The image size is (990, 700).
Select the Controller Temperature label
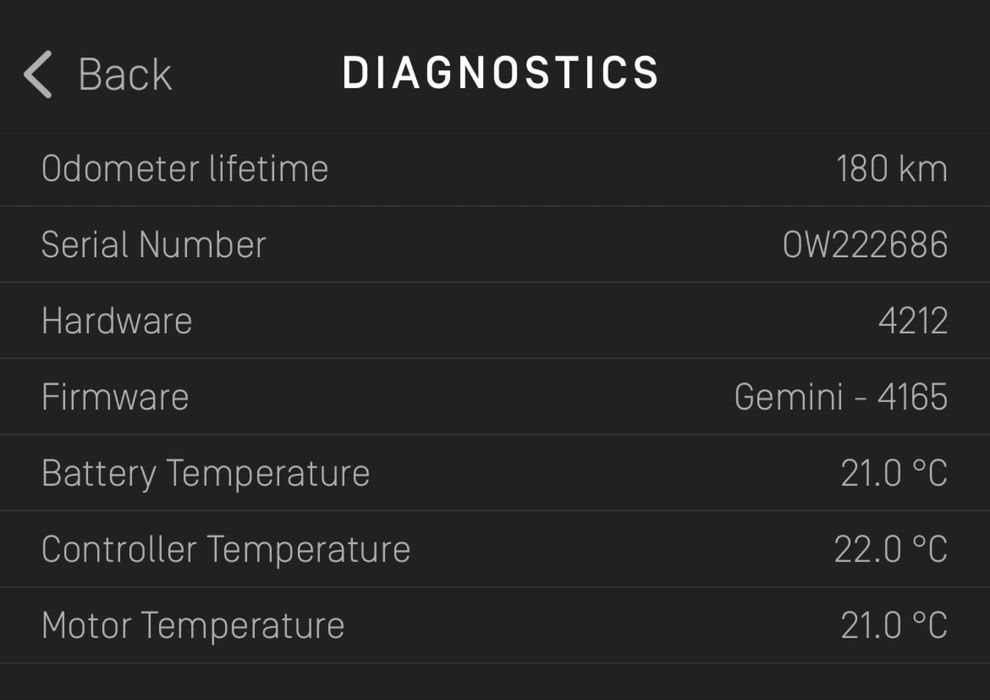226,549
